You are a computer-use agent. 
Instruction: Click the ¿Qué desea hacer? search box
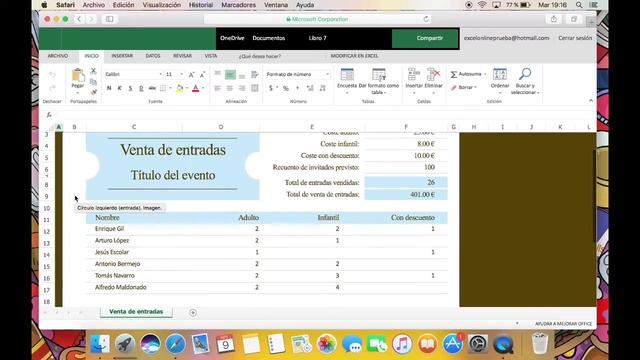(260, 56)
